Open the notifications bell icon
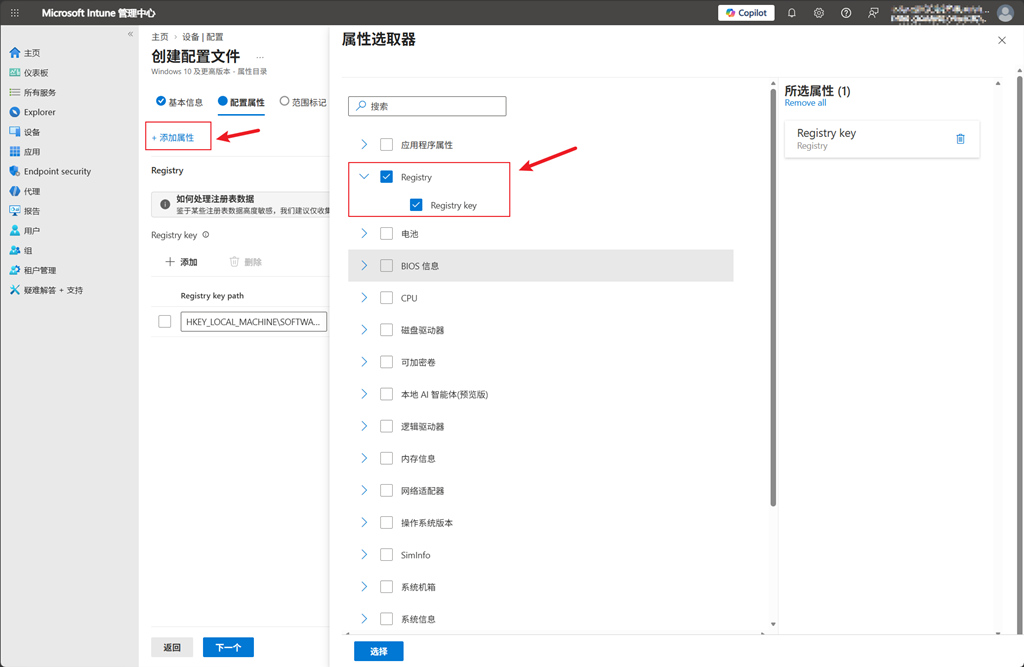The height and width of the screenshot is (667, 1024). point(792,12)
